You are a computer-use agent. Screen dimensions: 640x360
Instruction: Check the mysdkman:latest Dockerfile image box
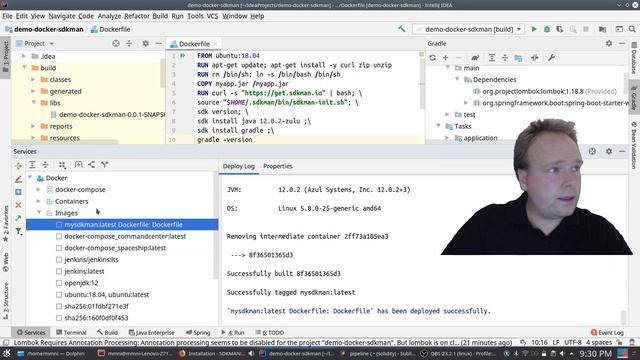[59, 224]
